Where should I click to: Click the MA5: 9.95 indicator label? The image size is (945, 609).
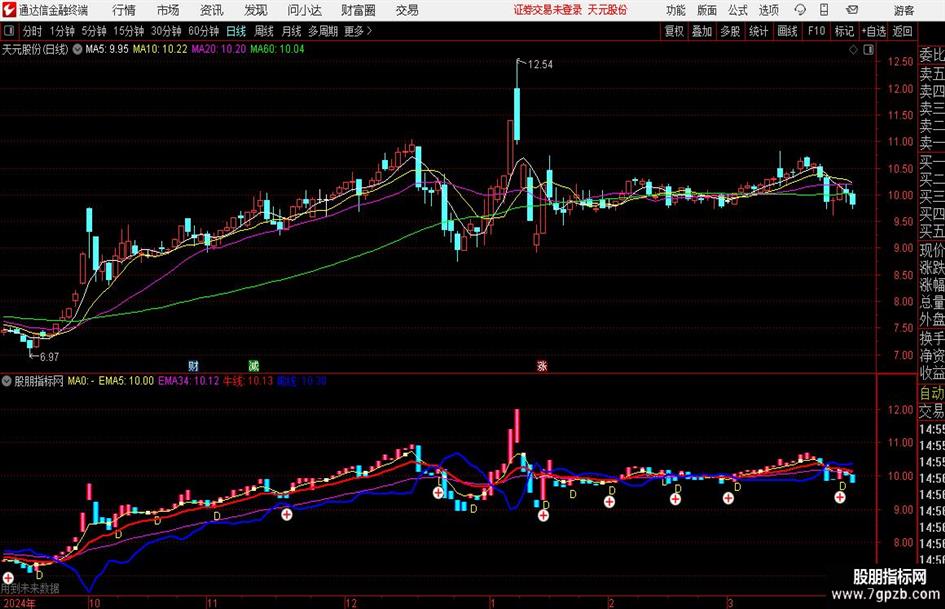107,49
